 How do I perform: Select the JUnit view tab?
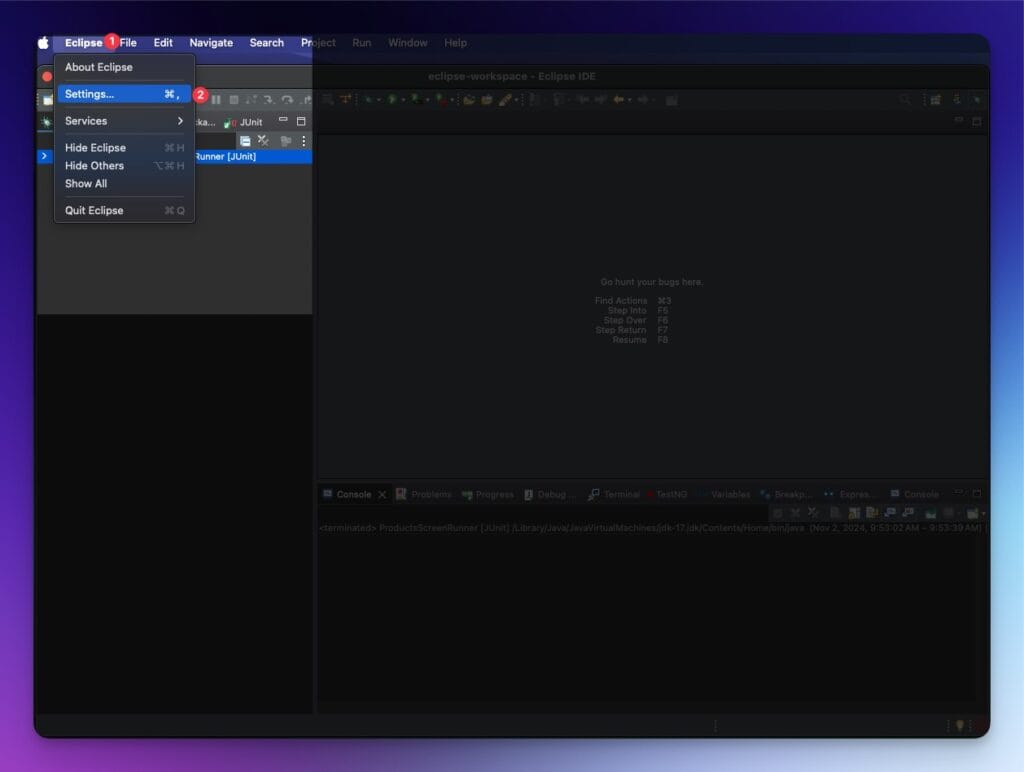(244, 122)
